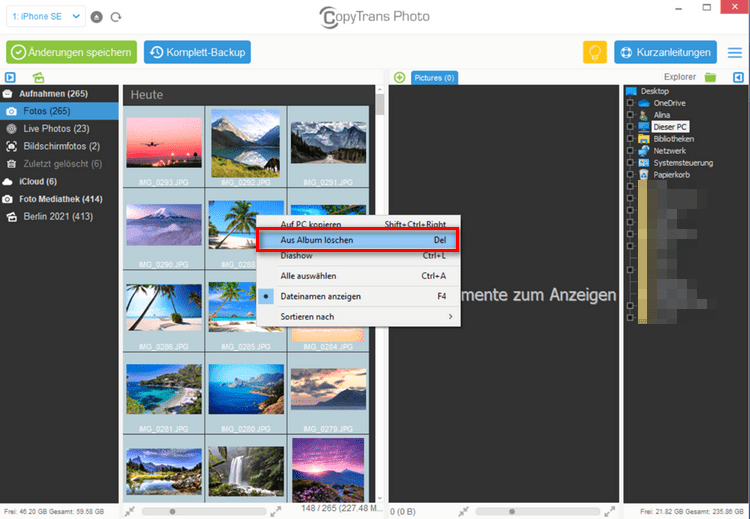Start Diashow from context menu

tap(359, 256)
